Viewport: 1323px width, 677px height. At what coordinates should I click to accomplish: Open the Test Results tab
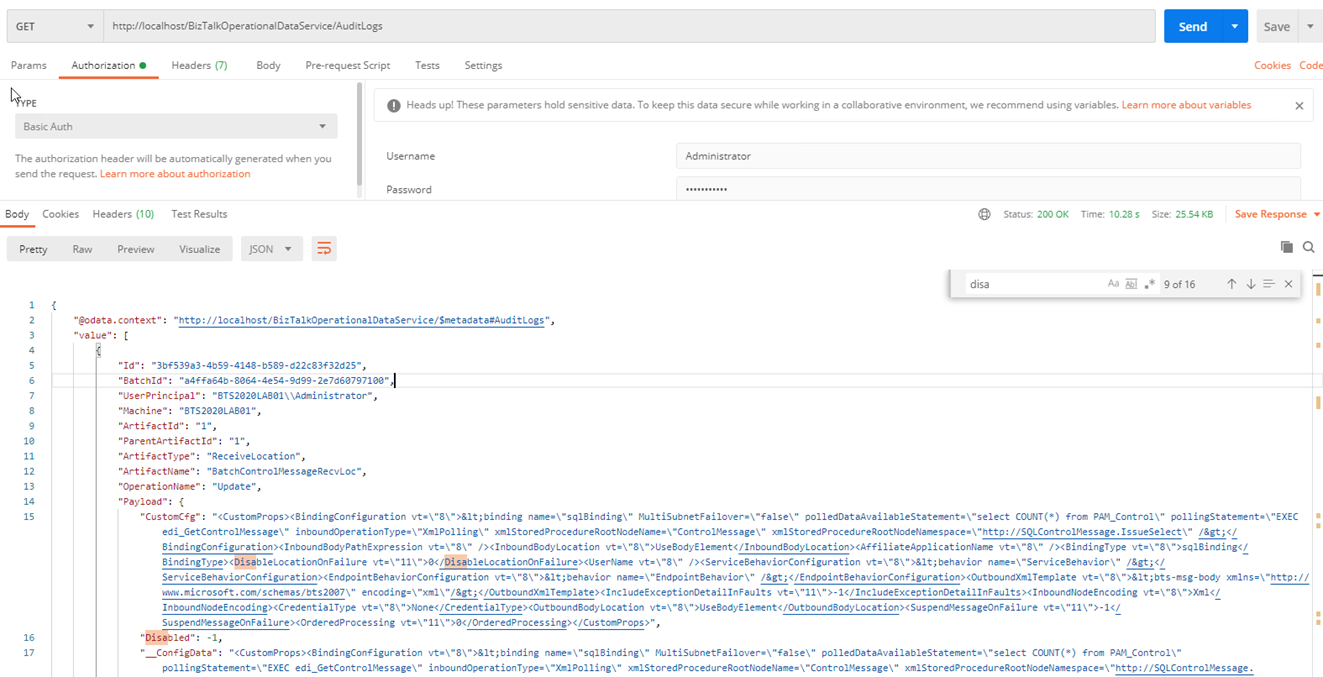[199, 214]
